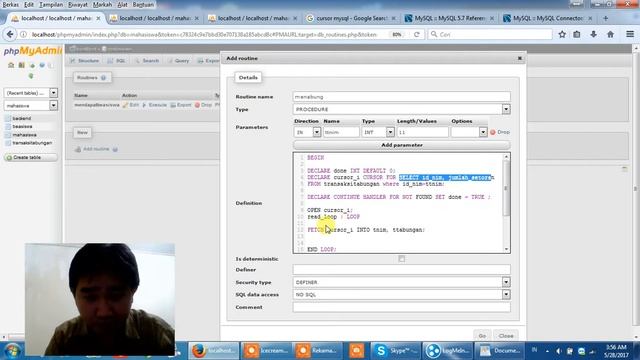Click the Definer input field
Viewport: 640px width, 360px height.
(x=402, y=269)
